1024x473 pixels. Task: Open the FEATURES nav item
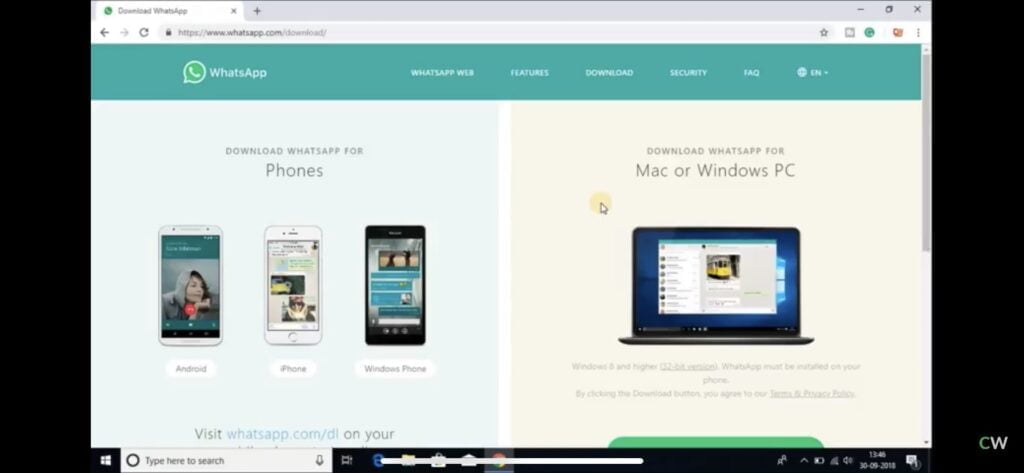coord(530,73)
